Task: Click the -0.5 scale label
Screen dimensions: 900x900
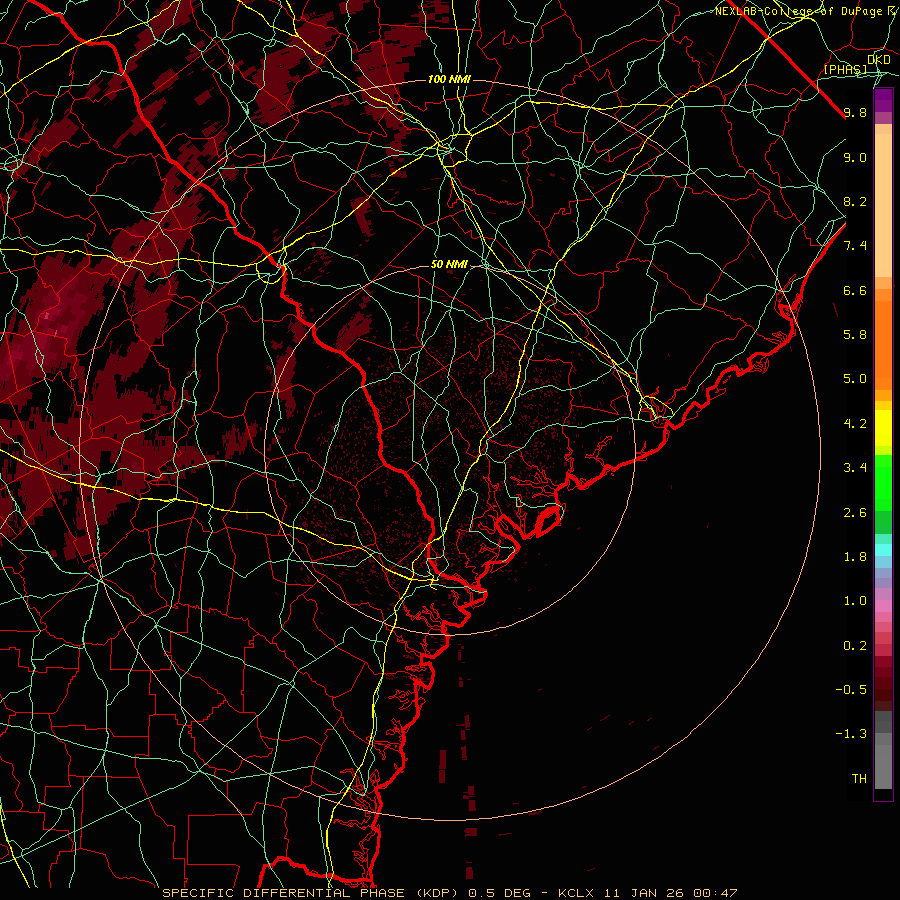Action: pyautogui.click(x=851, y=690)
